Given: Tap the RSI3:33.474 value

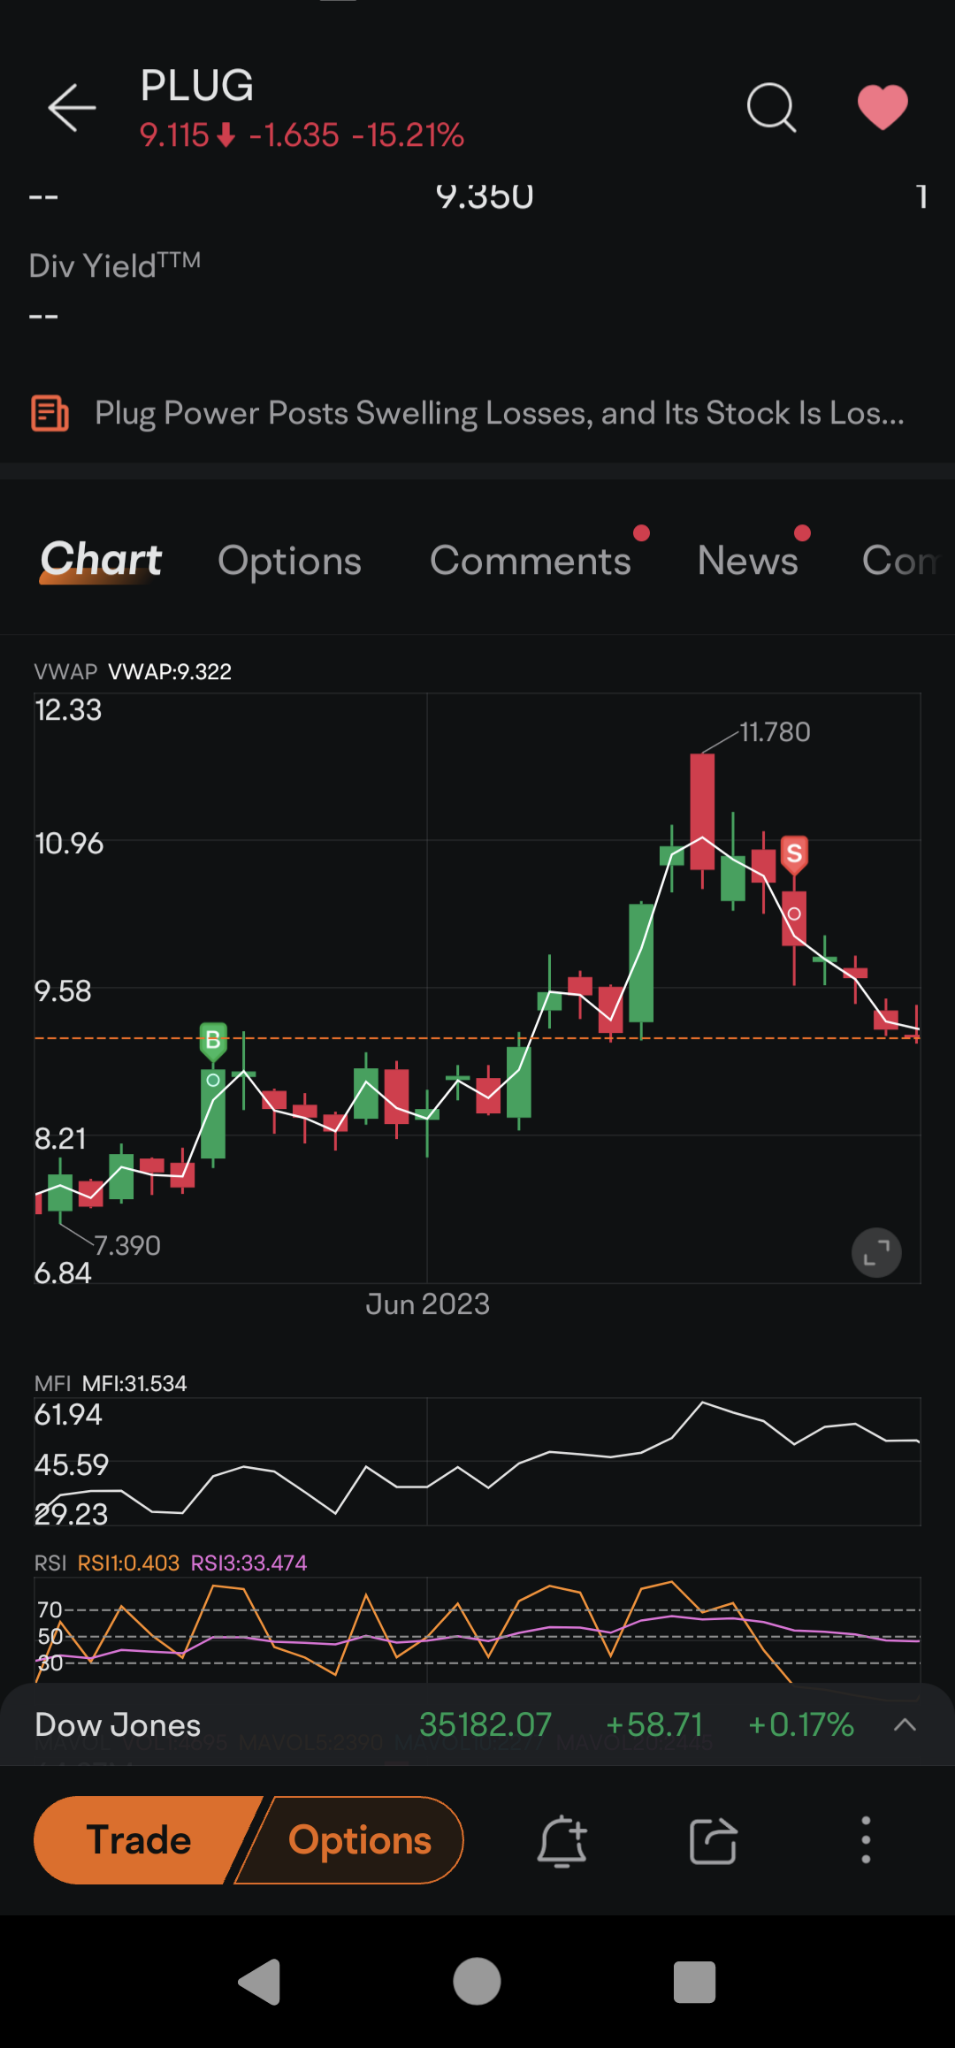Looking at the screenshot, I should point(249,1563).
